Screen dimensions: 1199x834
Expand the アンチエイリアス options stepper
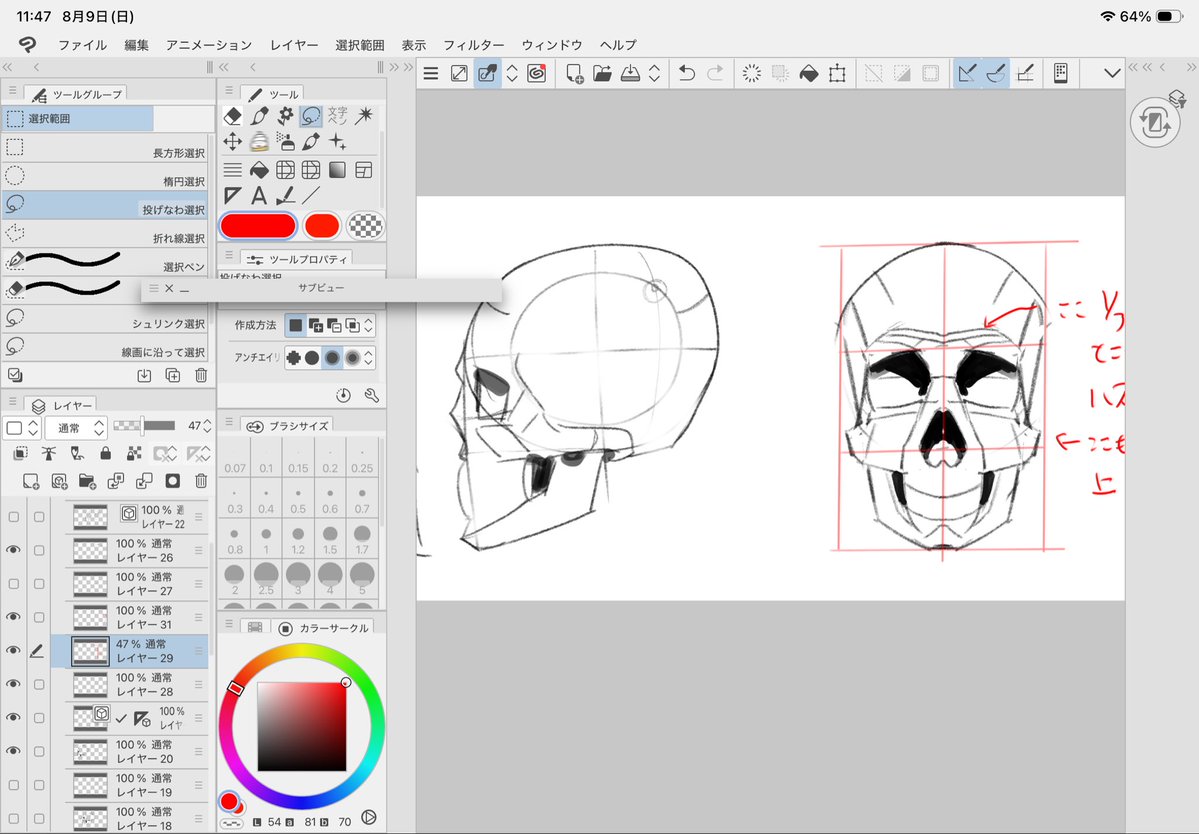click(369, 357)
